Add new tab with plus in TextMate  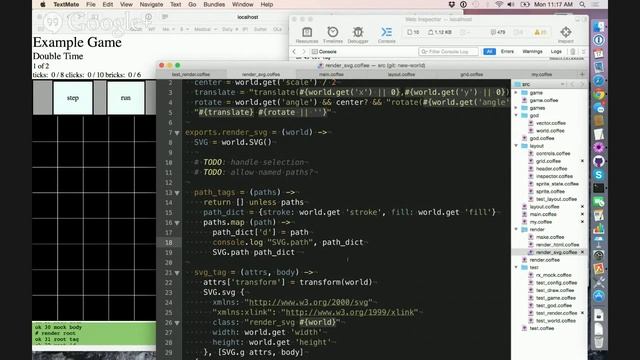(x=582, y=74)
